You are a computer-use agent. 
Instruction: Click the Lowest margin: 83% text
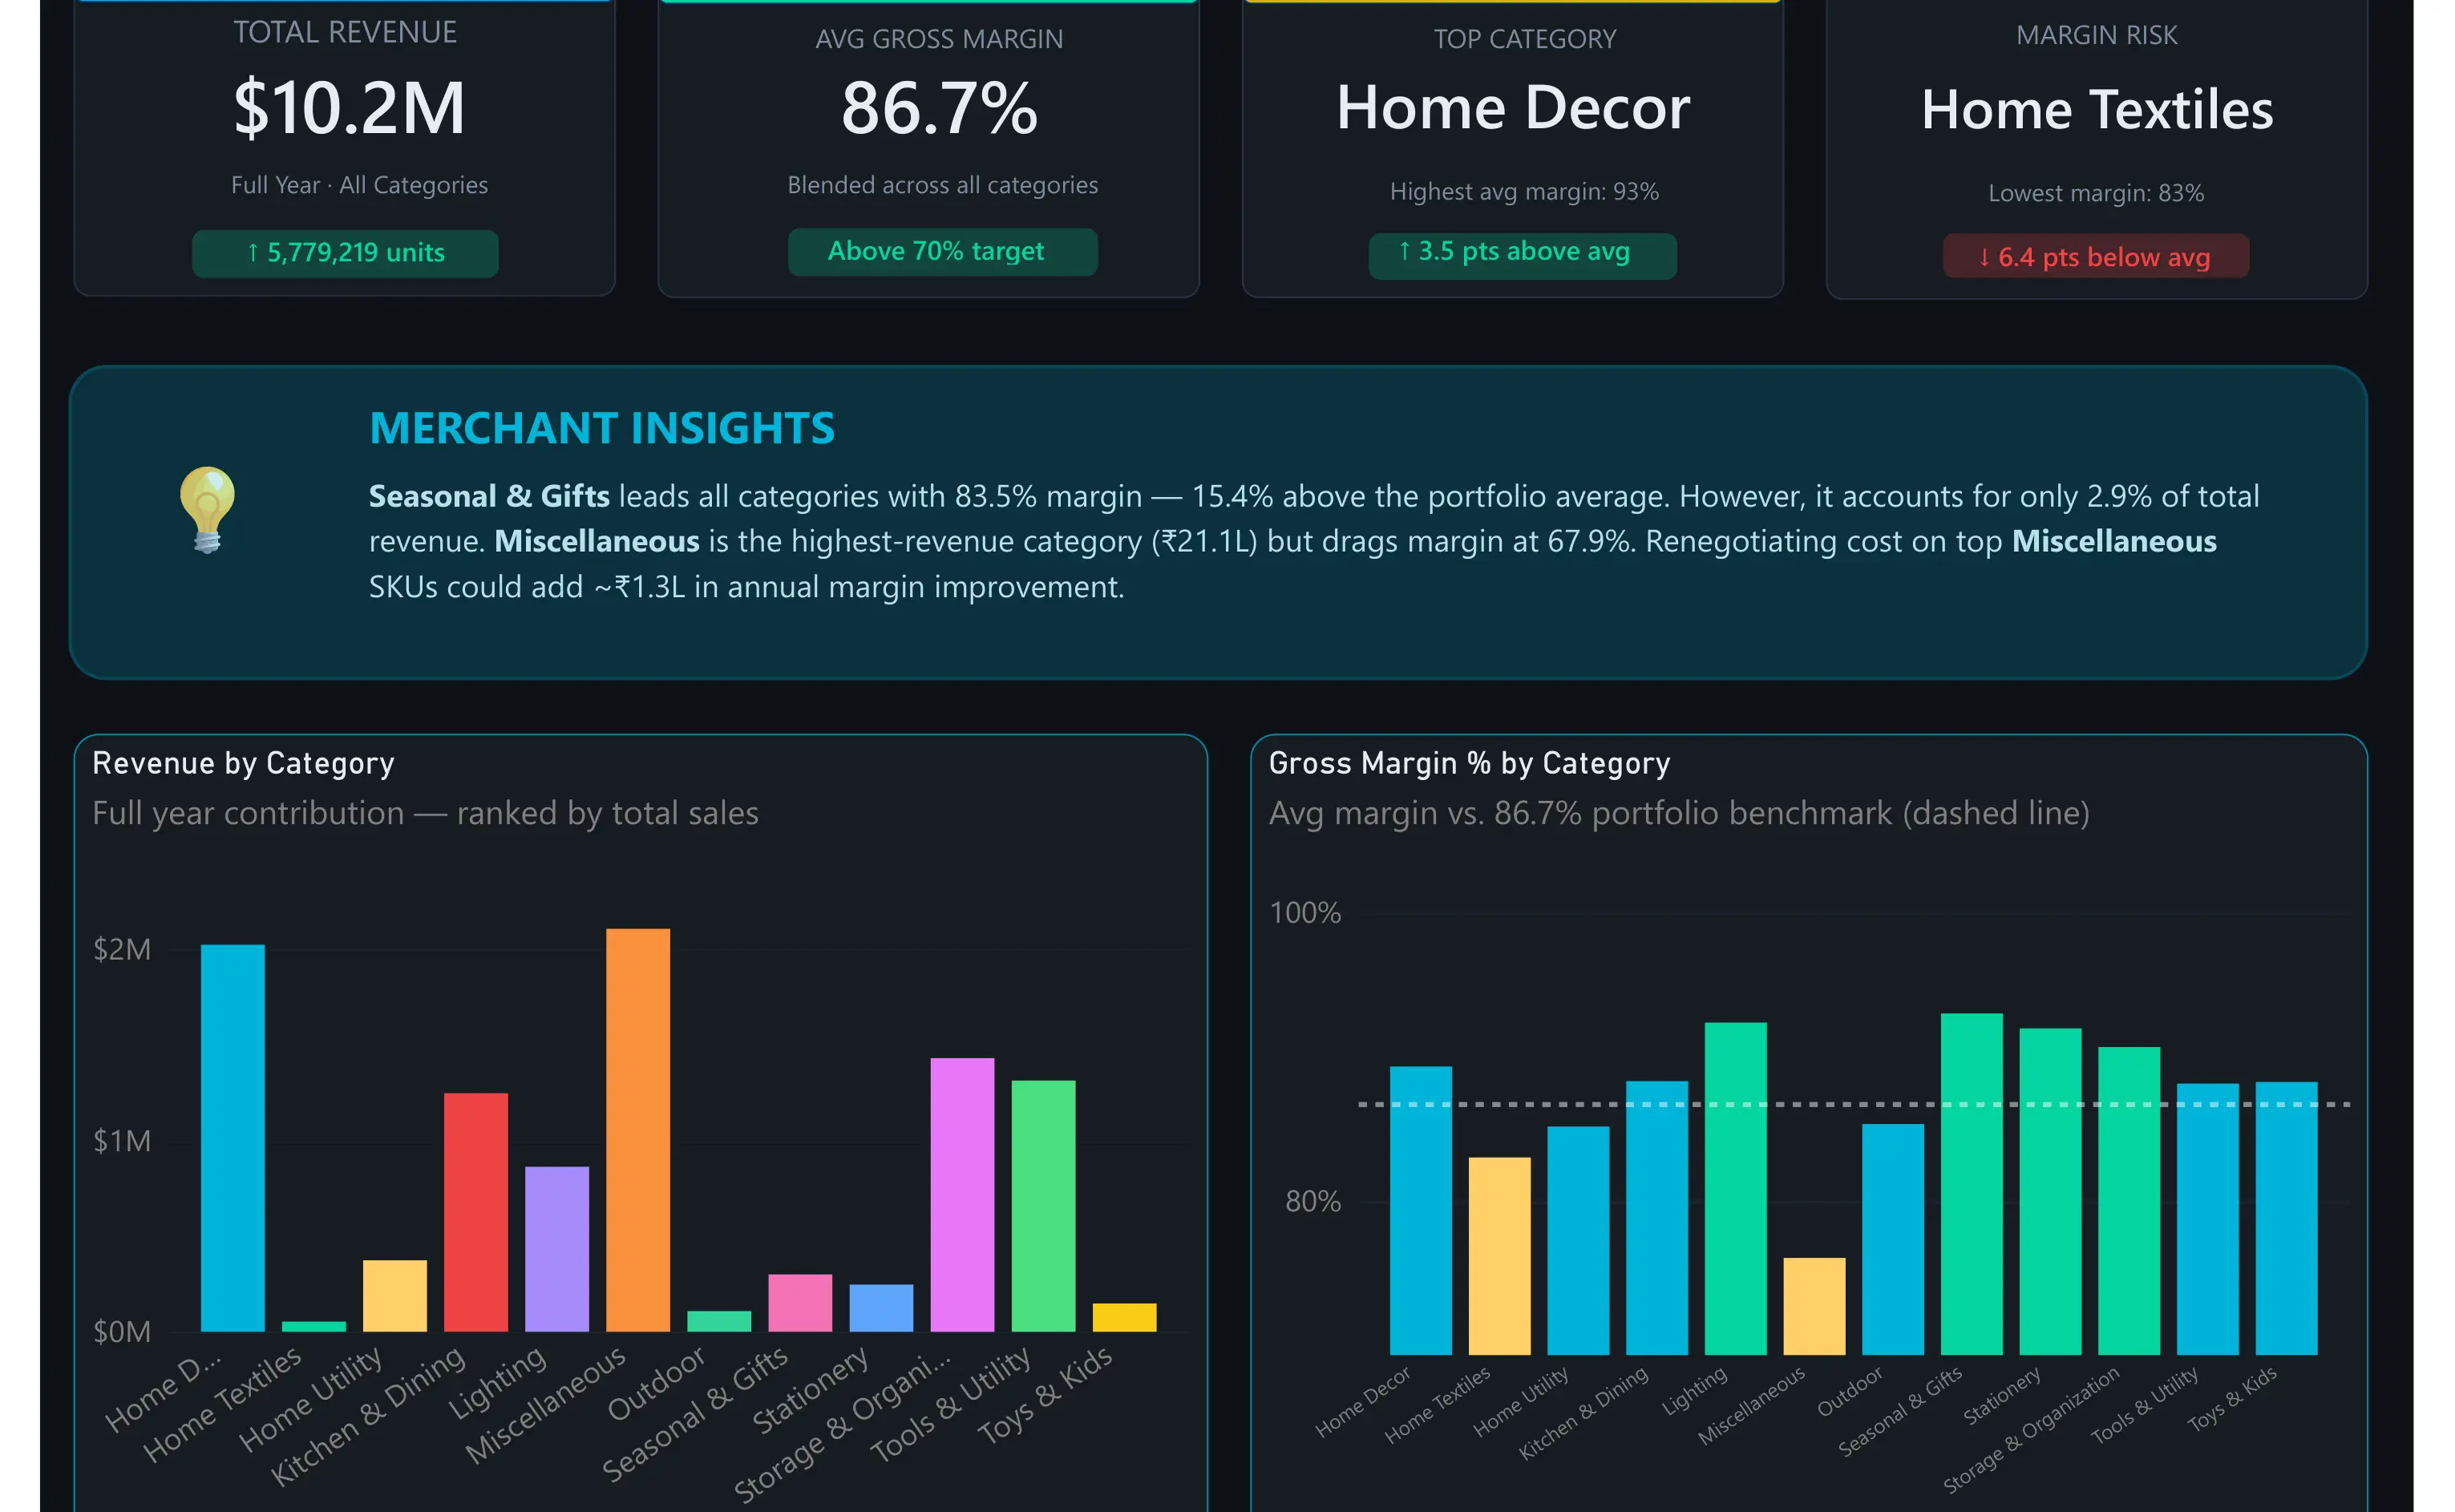[2096, 193]
